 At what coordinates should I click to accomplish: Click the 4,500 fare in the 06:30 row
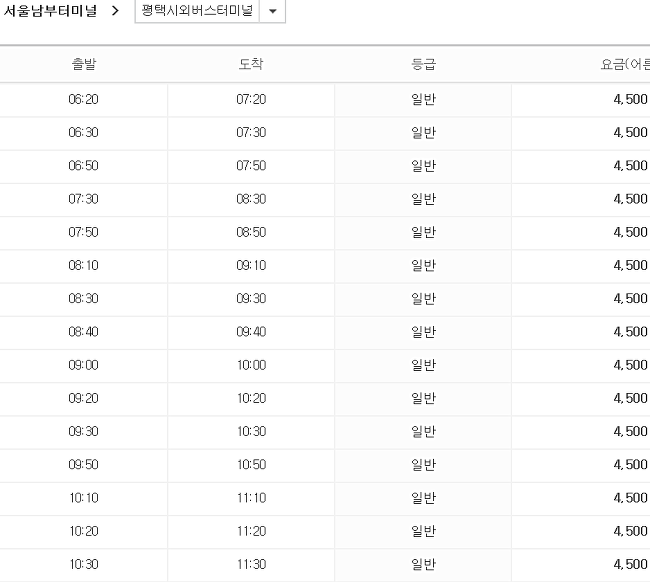tap(631, 133)
